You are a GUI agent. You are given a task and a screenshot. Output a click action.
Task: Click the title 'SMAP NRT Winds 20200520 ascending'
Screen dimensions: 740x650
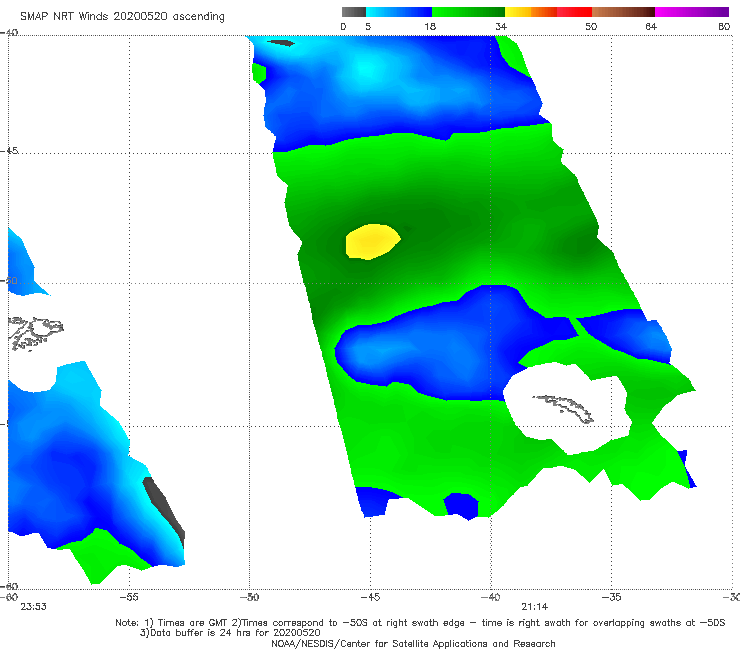coord(122,17)
